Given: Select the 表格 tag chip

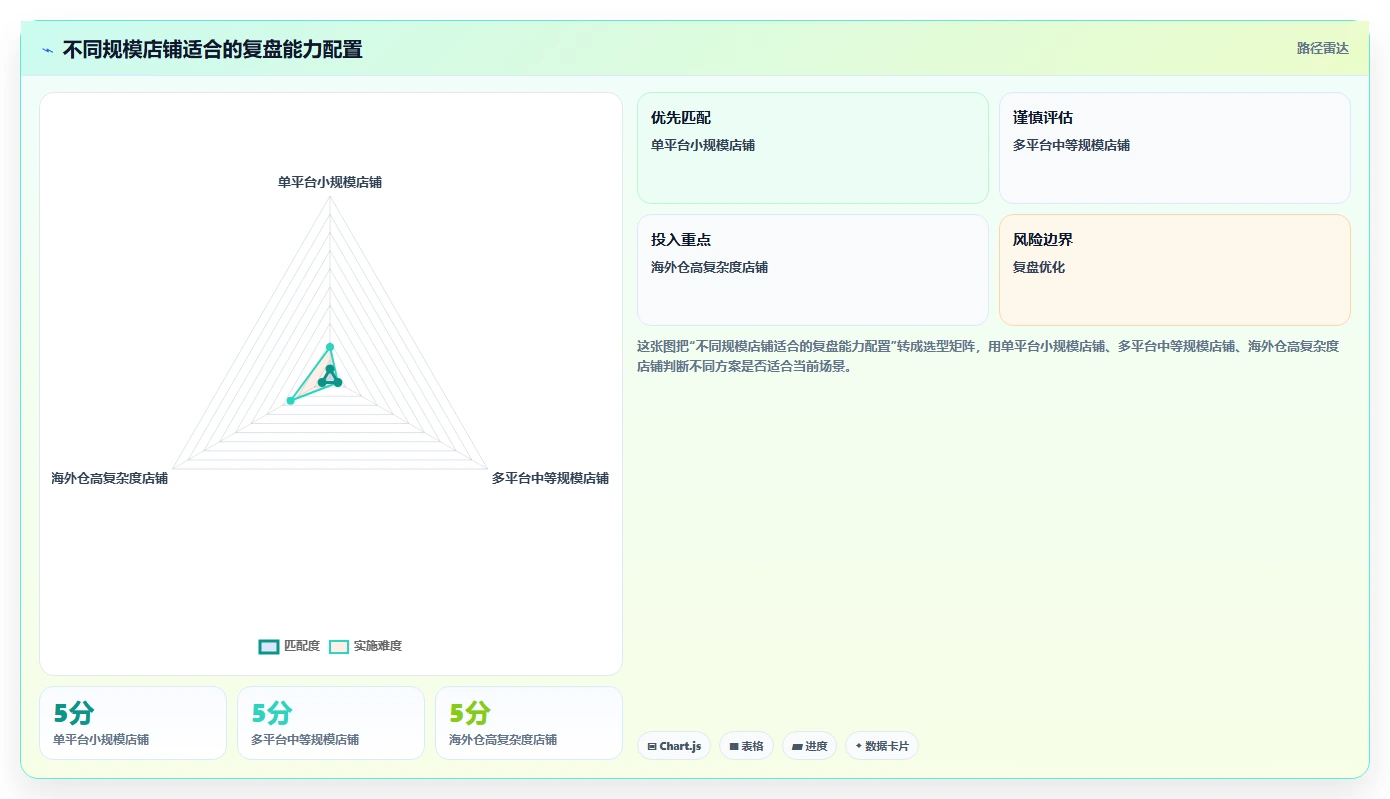Looking at the screenshot, I should tap(746, 746).
